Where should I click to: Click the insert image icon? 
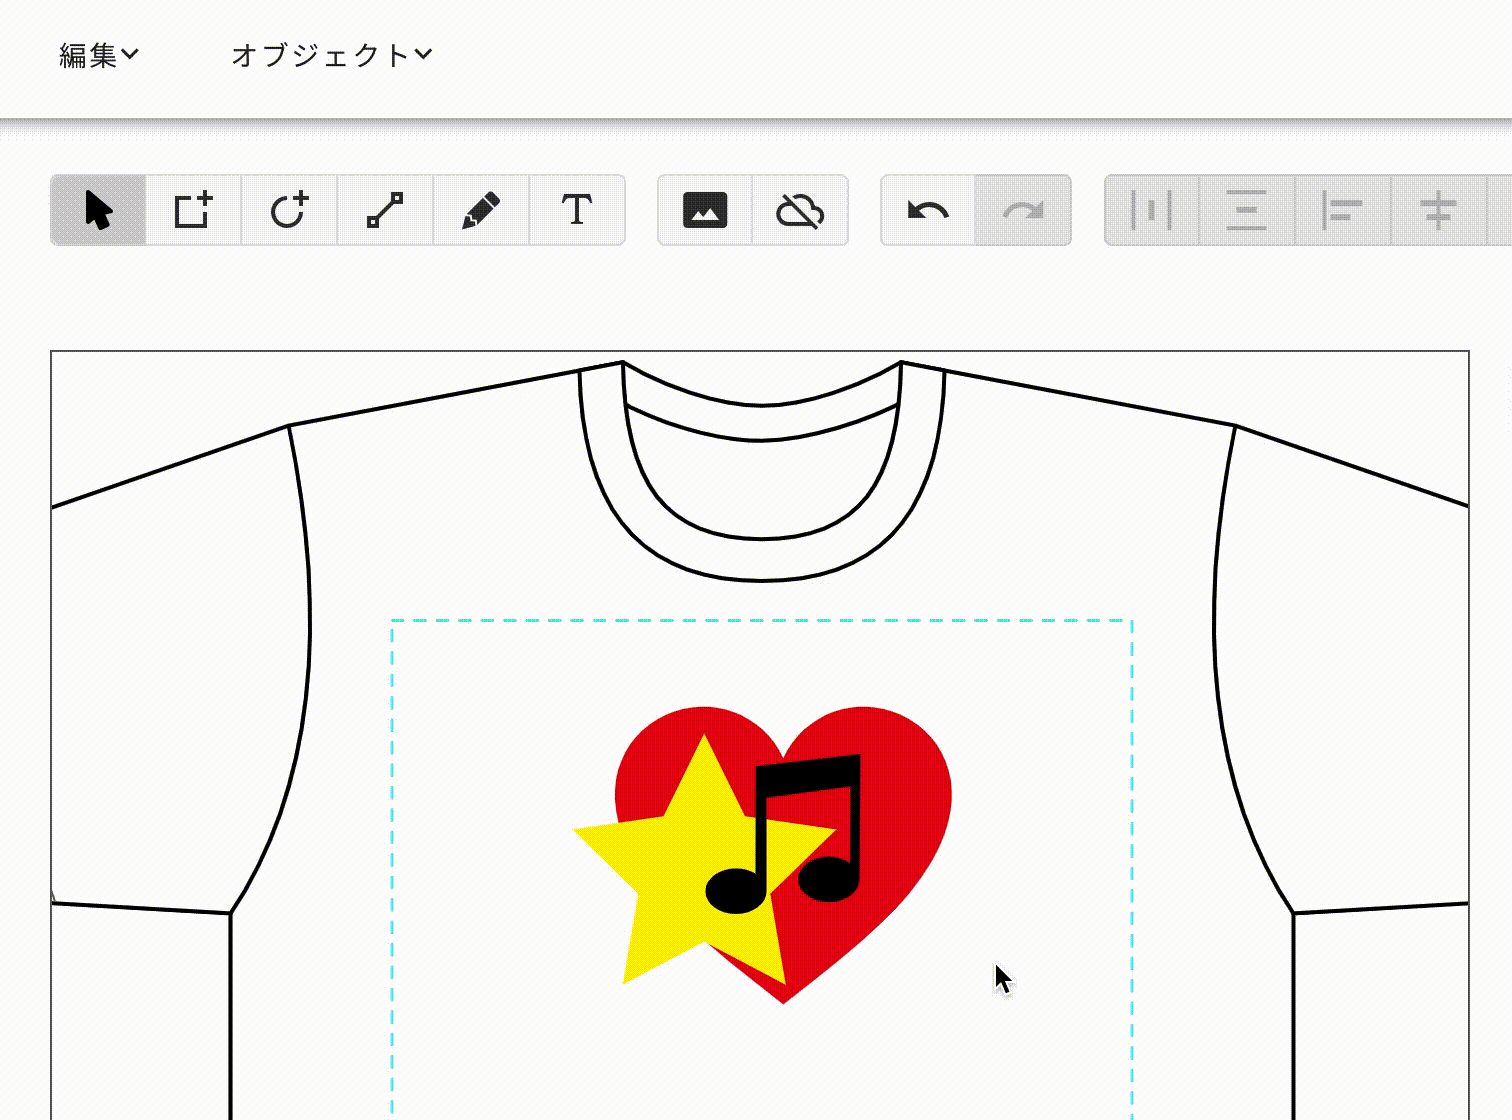(705, 210)
